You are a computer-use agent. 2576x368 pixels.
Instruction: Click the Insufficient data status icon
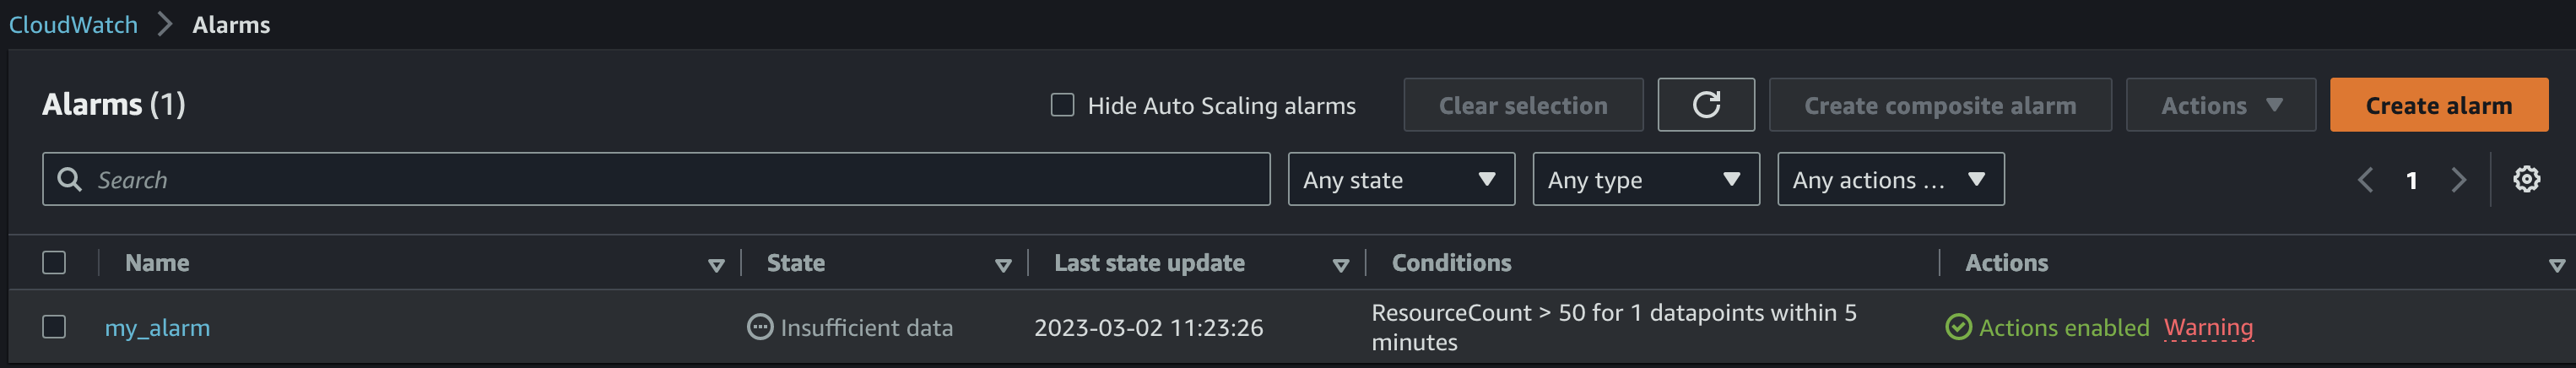(x=760, y=327)
